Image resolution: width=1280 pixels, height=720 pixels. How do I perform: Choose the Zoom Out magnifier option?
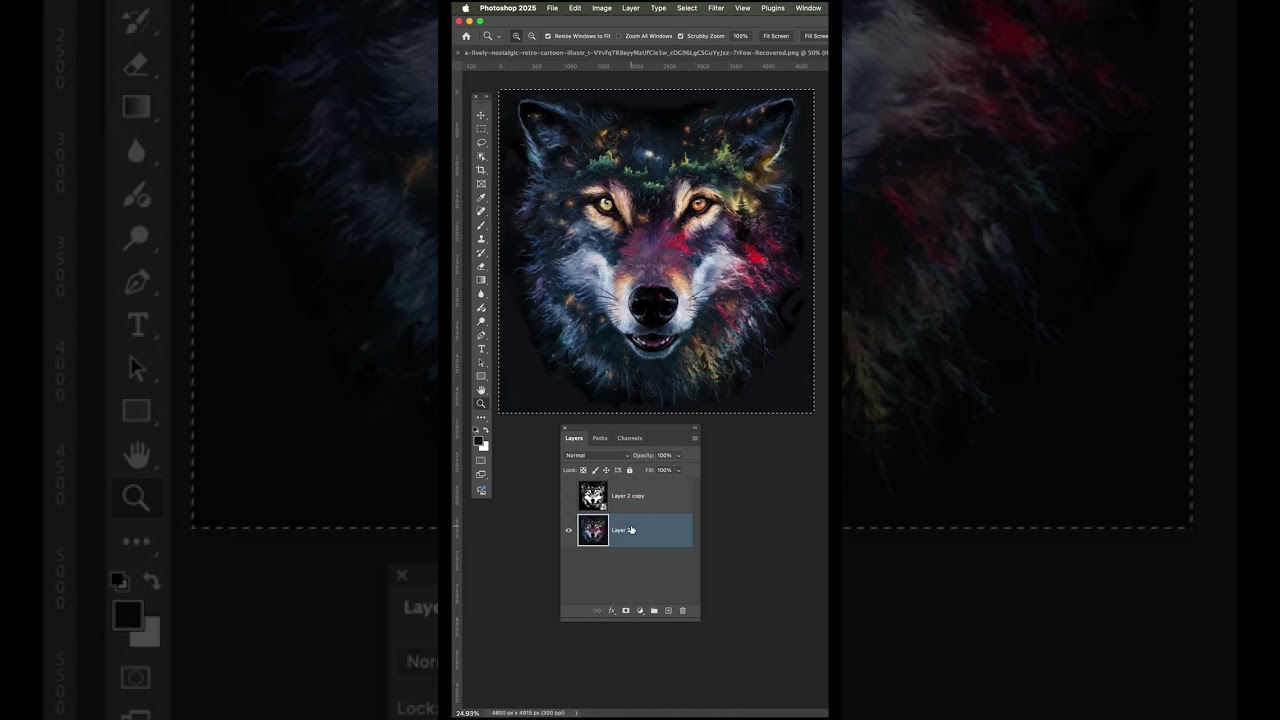532,36
